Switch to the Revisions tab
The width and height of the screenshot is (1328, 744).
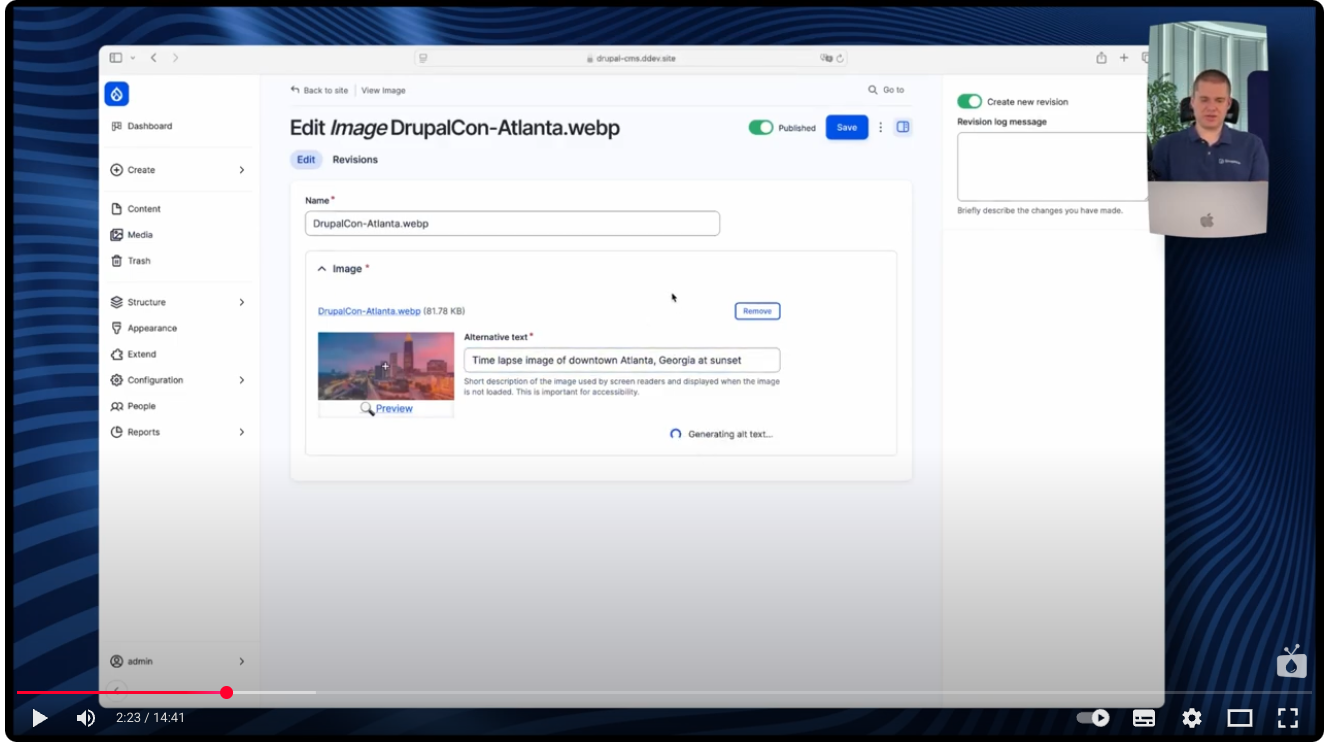(355, 159)
